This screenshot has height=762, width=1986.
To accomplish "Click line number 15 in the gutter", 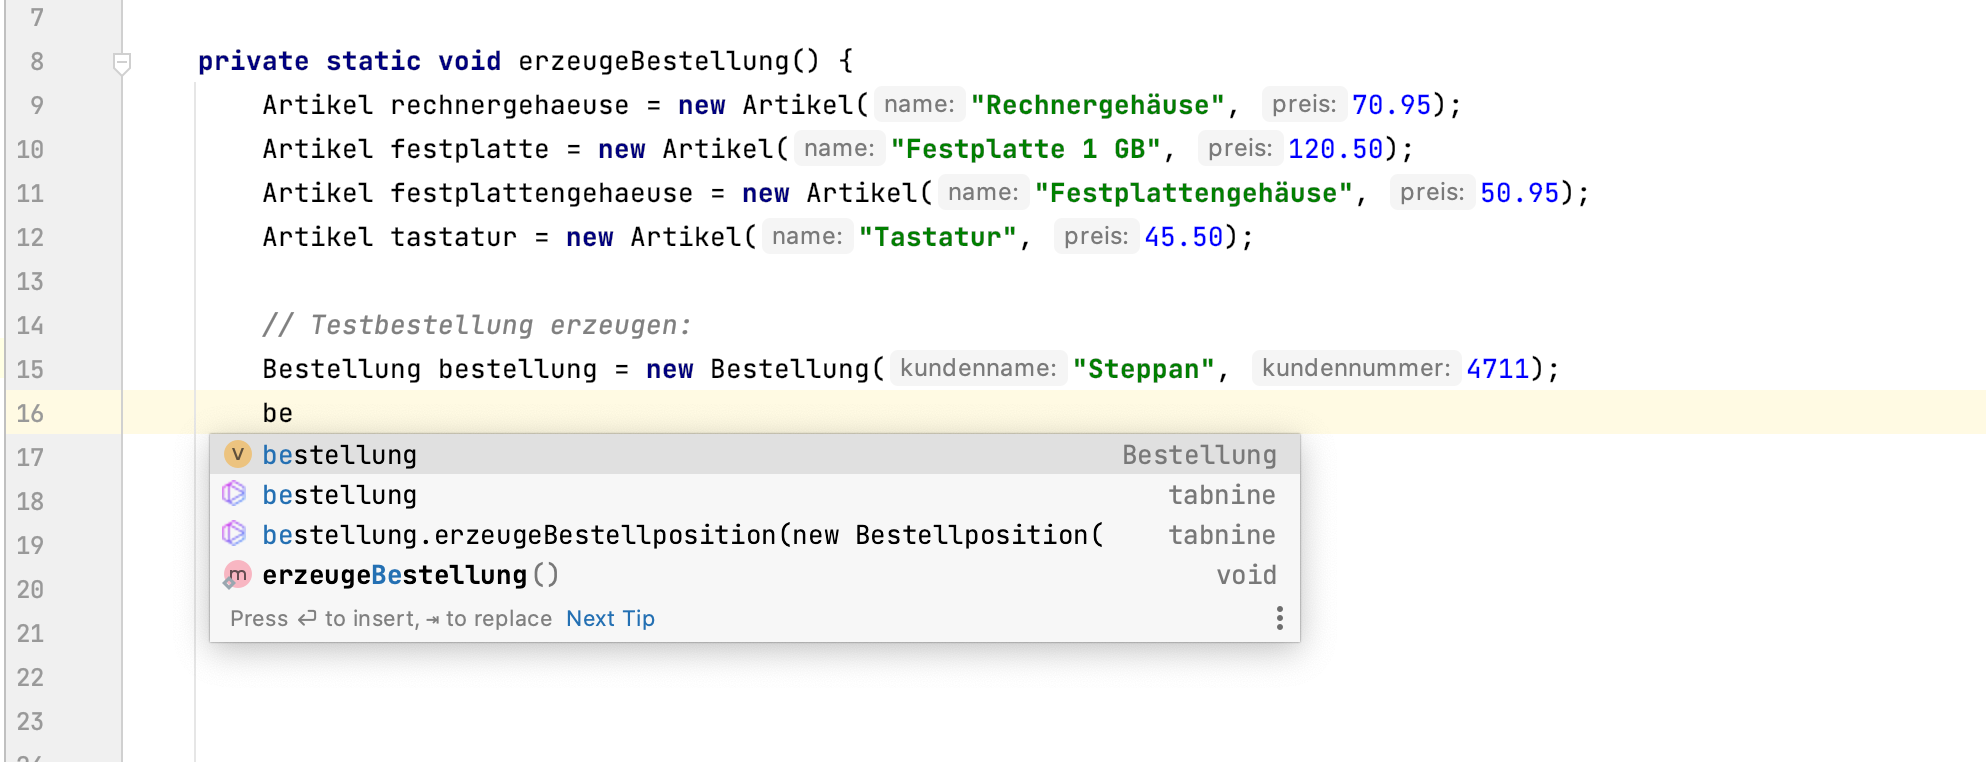I will click(x=30, y=369).
